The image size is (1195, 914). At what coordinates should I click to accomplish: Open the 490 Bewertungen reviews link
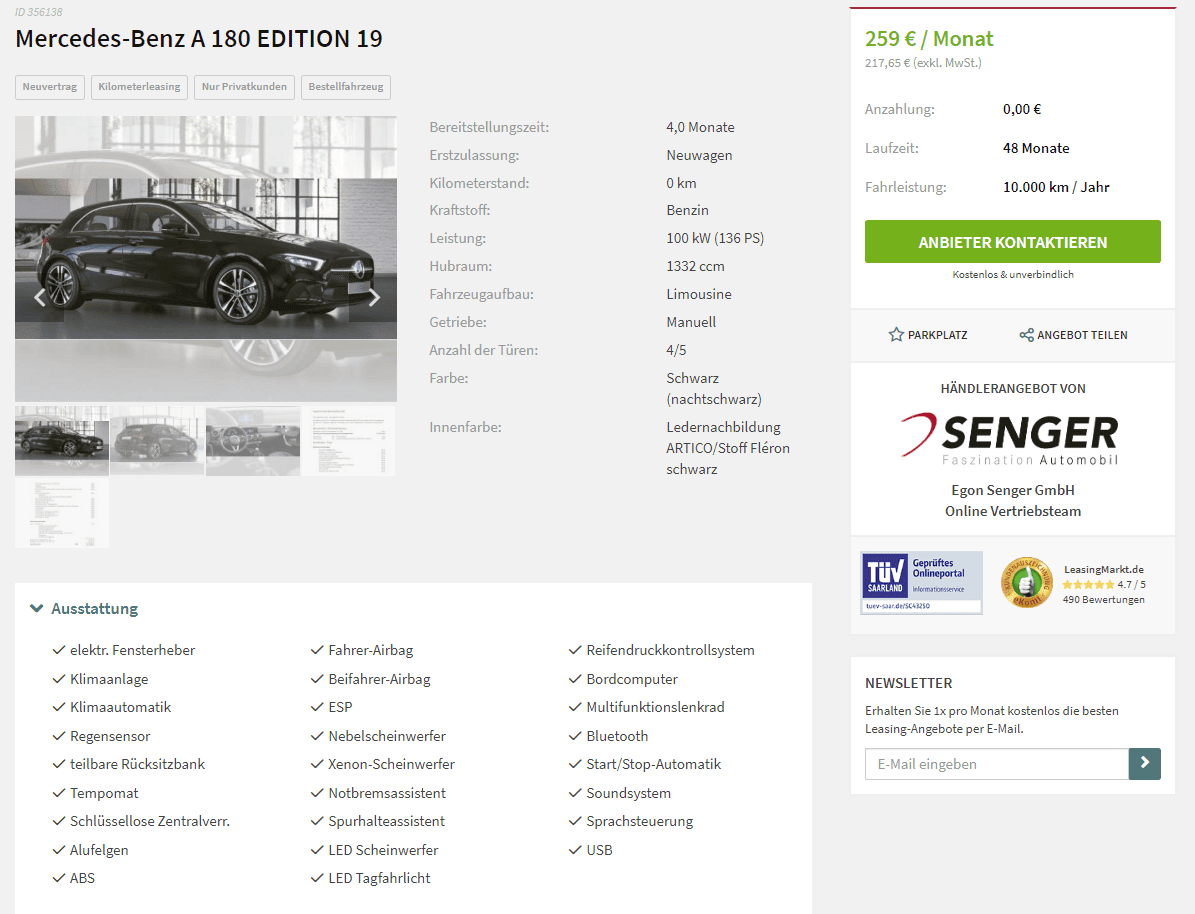(x=1104, y=600)
